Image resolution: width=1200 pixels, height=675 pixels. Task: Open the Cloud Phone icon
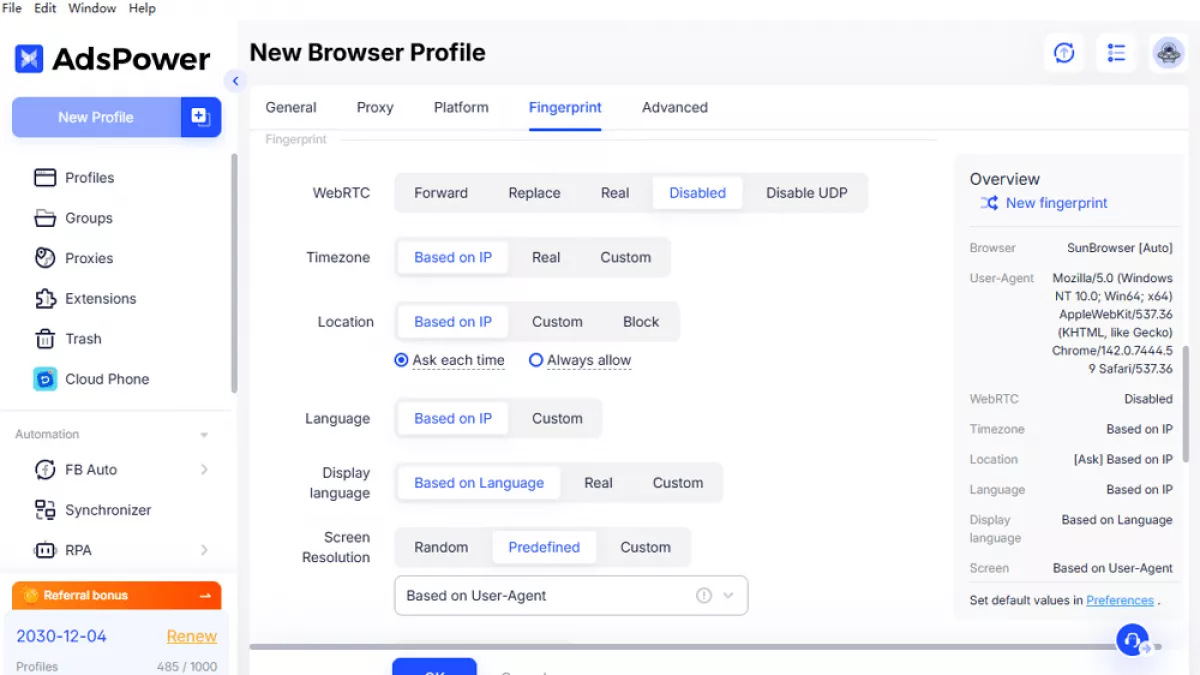point(45,379)
